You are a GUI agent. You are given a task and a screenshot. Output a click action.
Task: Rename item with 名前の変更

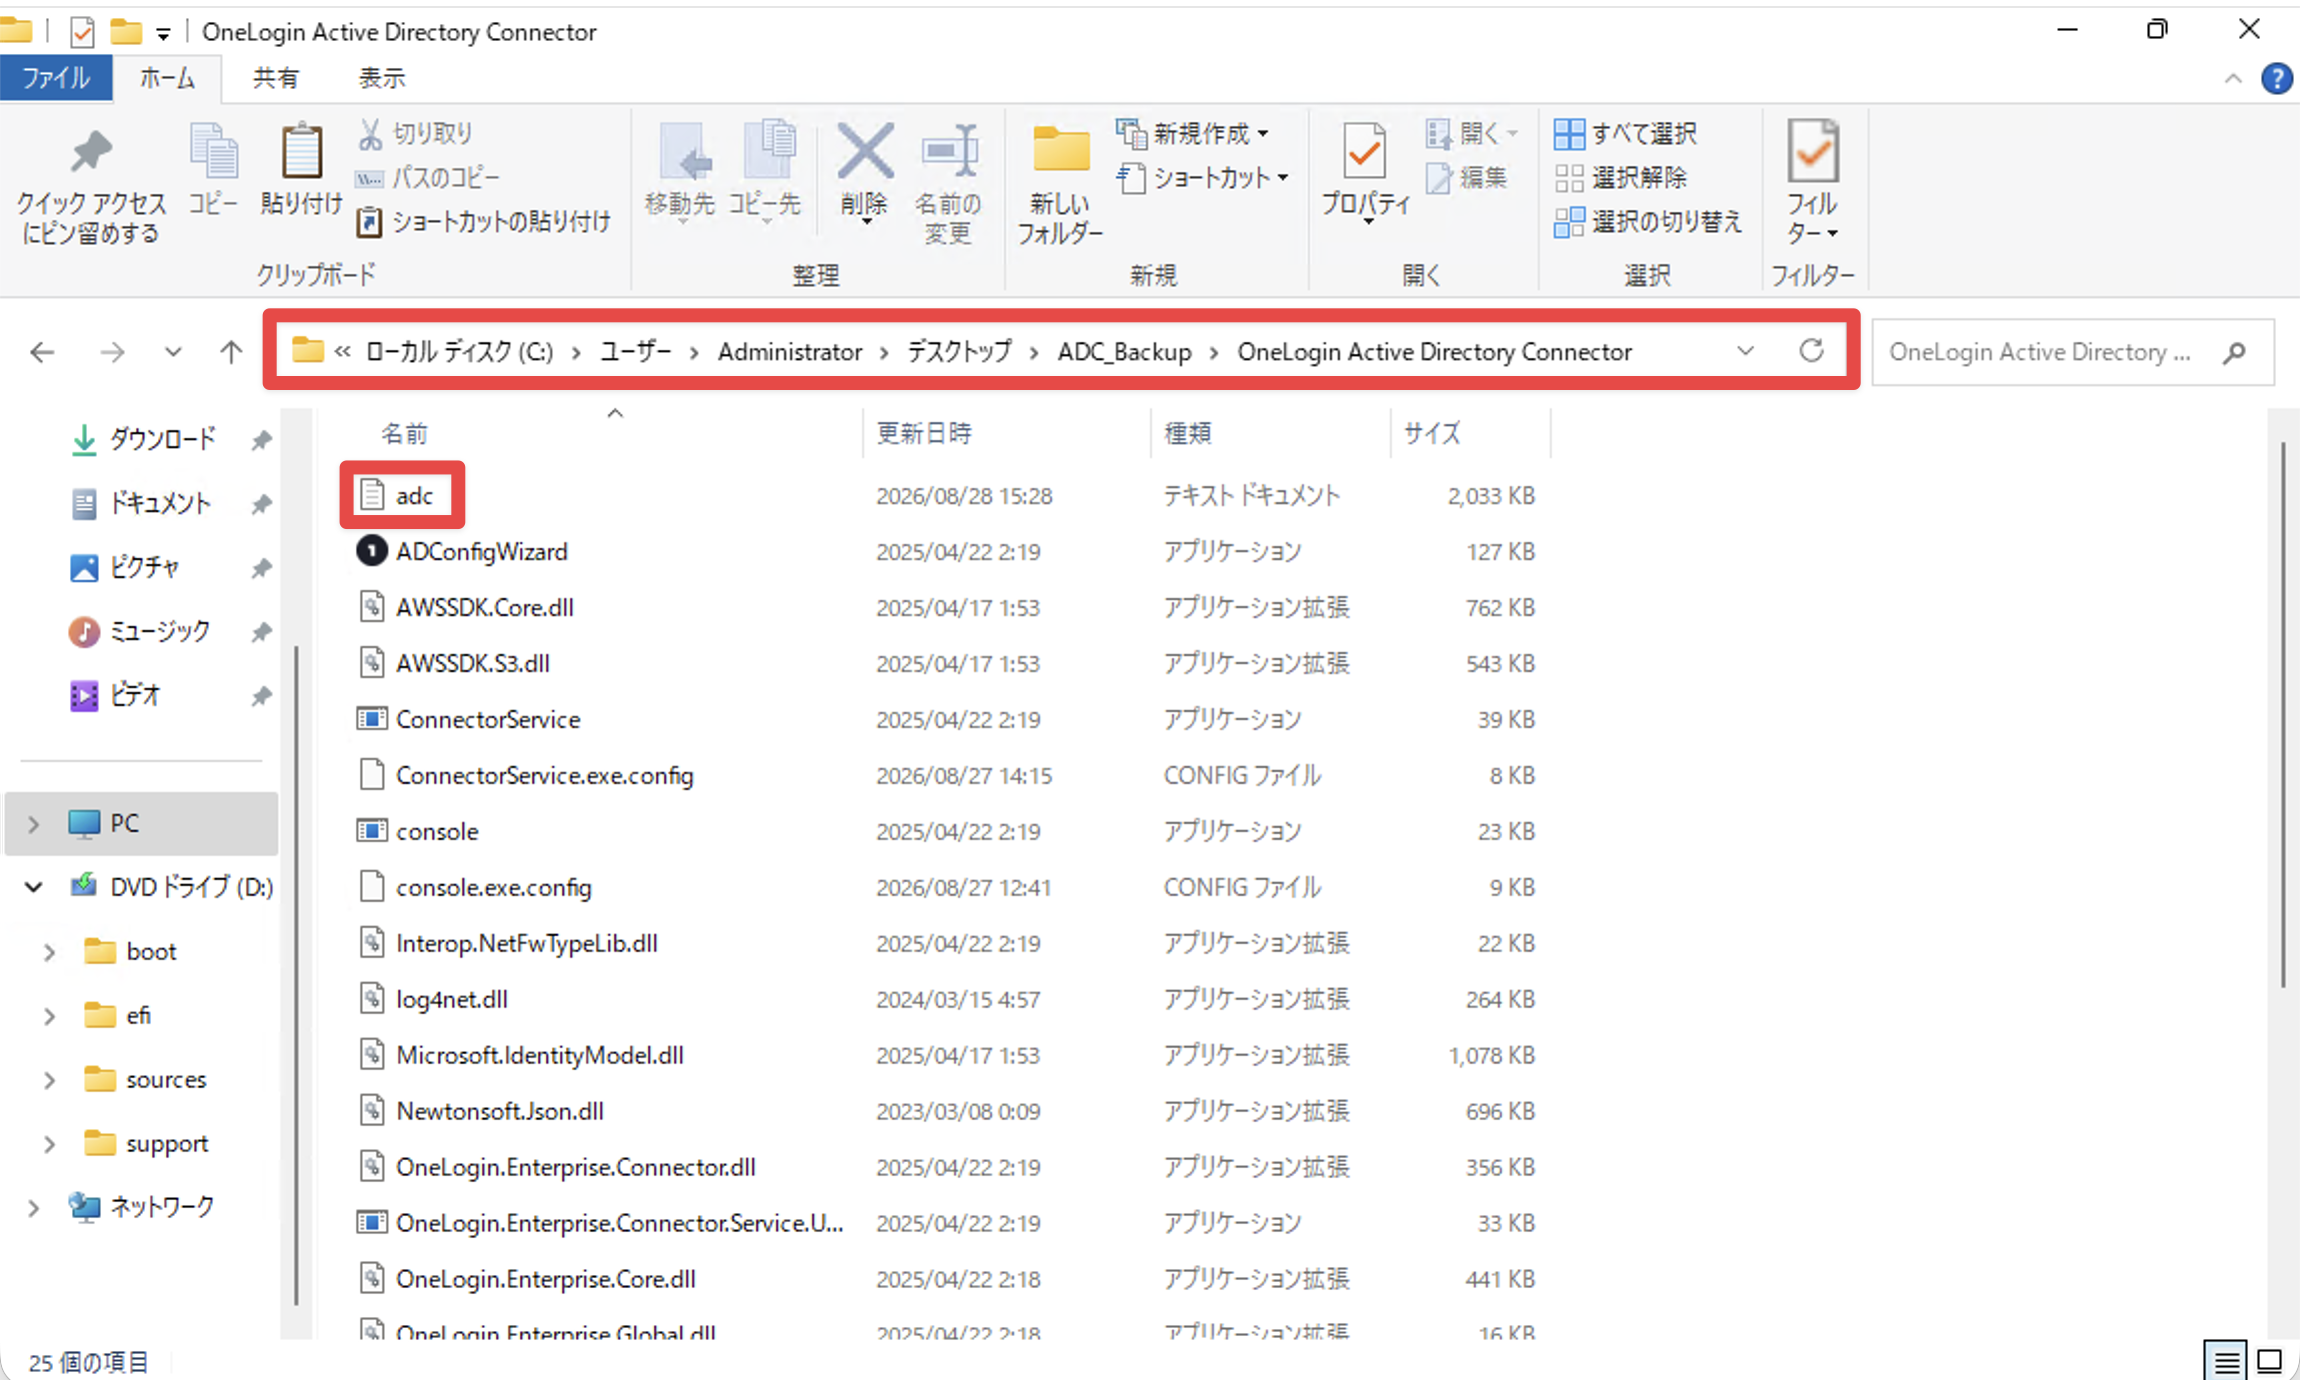(x=948, y=184)
